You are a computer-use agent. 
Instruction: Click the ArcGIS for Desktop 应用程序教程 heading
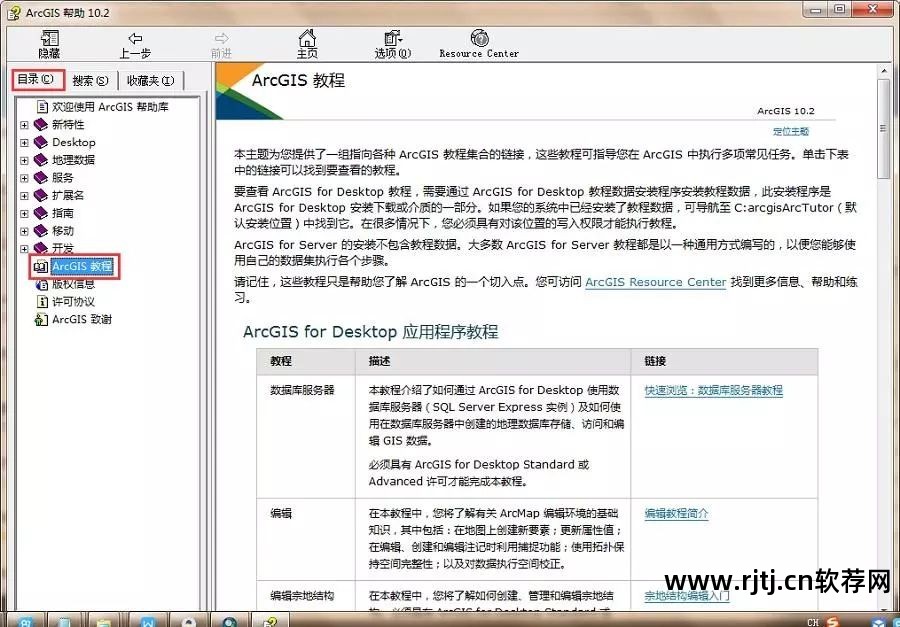point(371,332)
